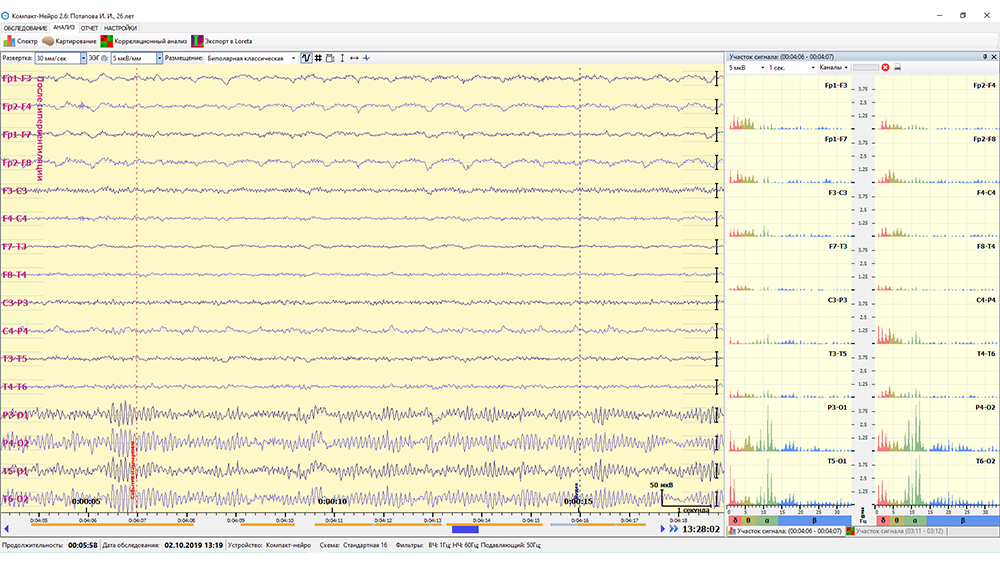
Task: Toggle the grid overlay icon
Action: 318,58
